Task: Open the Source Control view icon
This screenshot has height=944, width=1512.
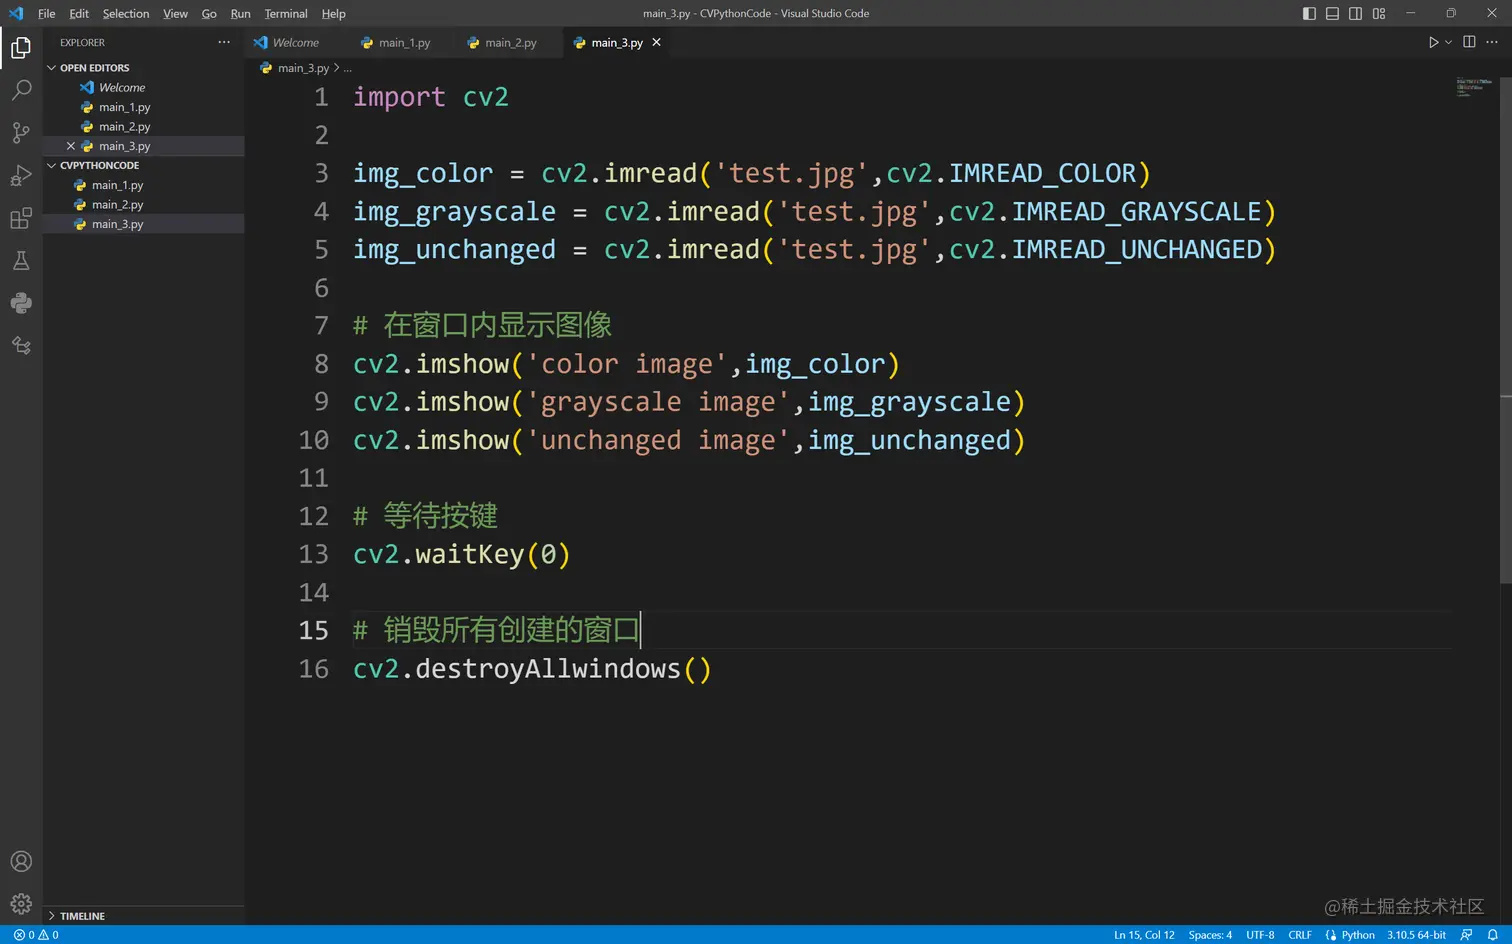Action: coord(21,133)
